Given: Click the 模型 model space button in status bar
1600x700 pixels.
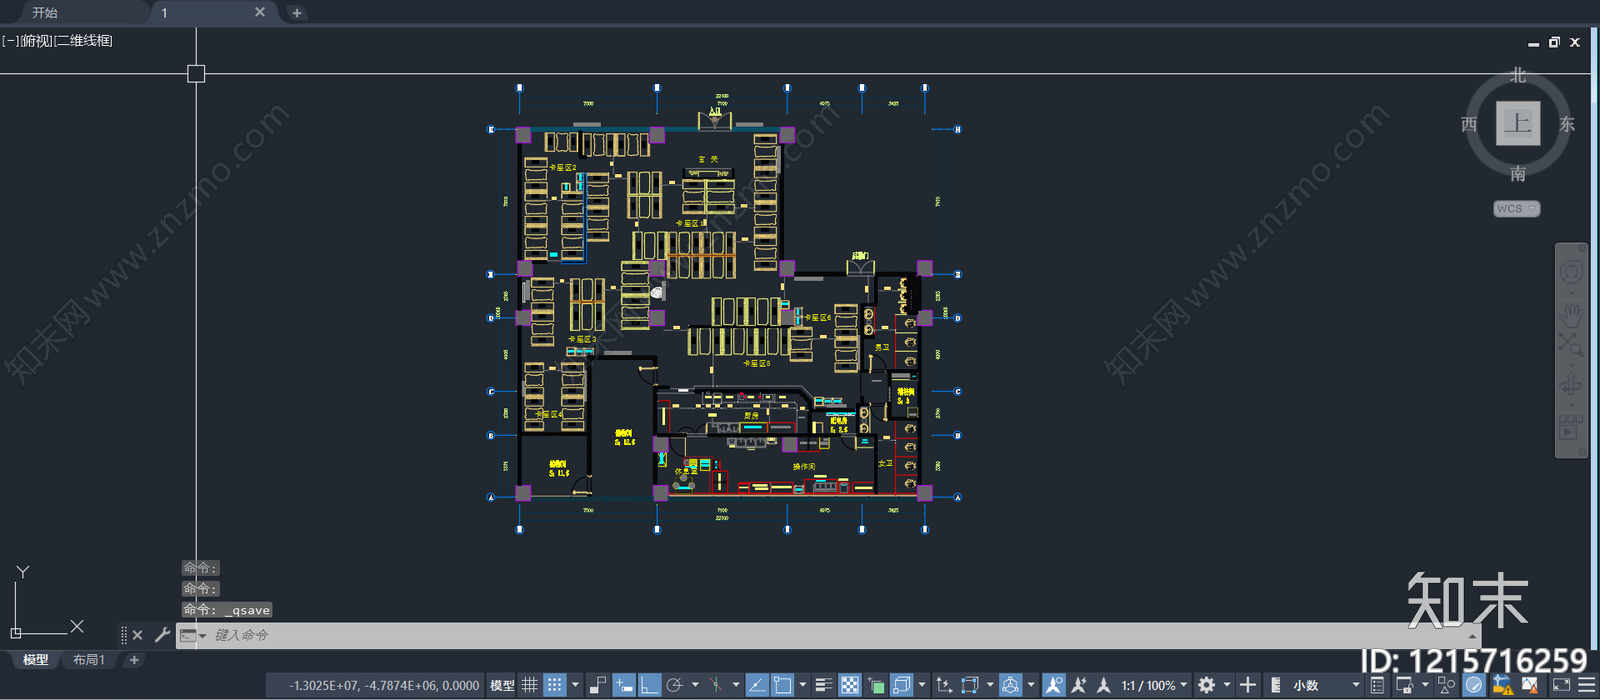Looking at the screenshot, I should (502, 685).
